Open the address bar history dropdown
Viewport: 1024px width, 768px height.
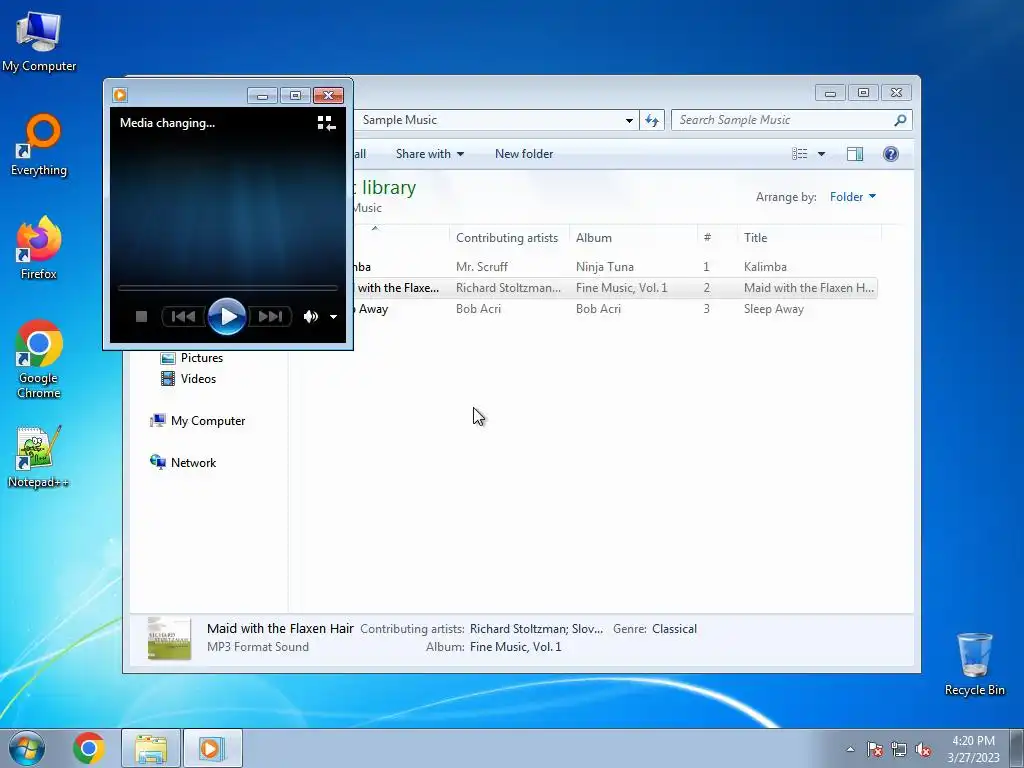[x=629, y=120]
